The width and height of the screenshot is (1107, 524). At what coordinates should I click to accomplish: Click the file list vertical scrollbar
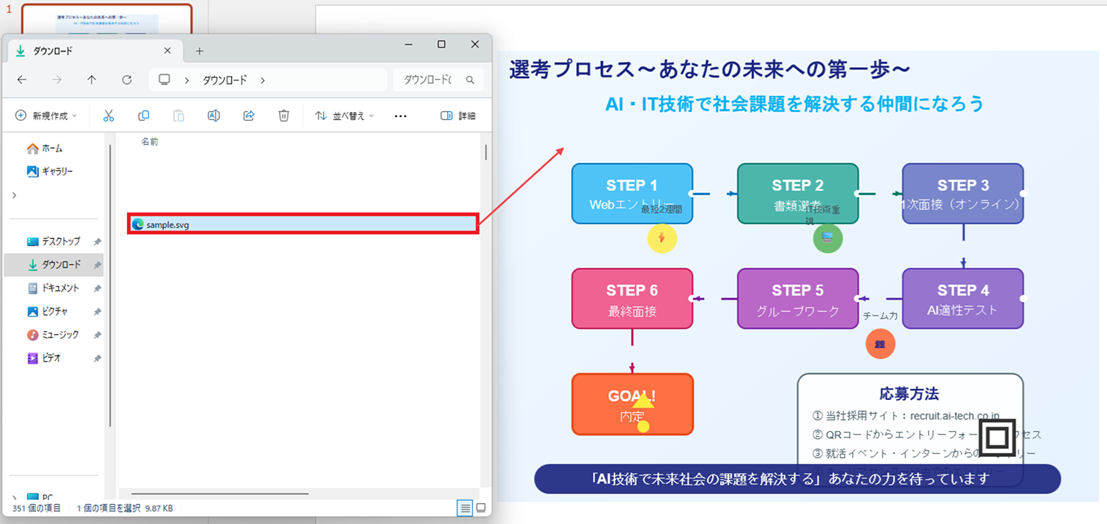[x=486, y=153]
